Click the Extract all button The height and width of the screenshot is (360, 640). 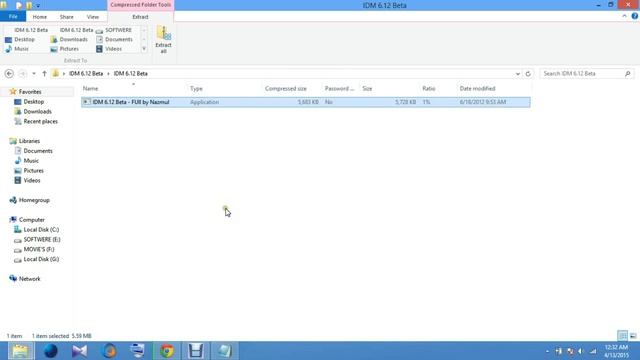coord(163,40)
